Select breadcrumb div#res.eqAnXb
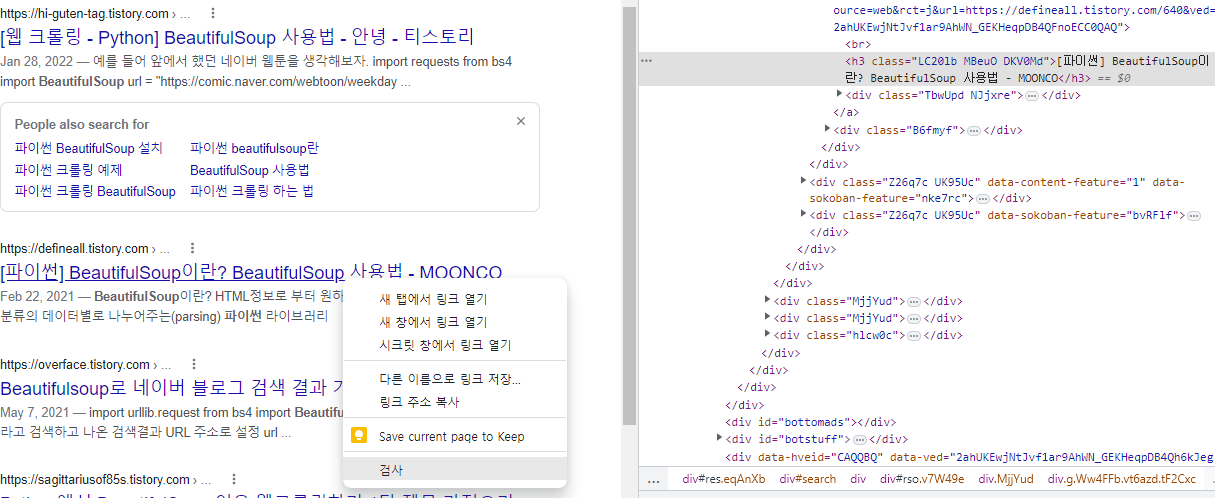Screen dimensions: 1215x498 pyautogui.click(x=724, y=480)
